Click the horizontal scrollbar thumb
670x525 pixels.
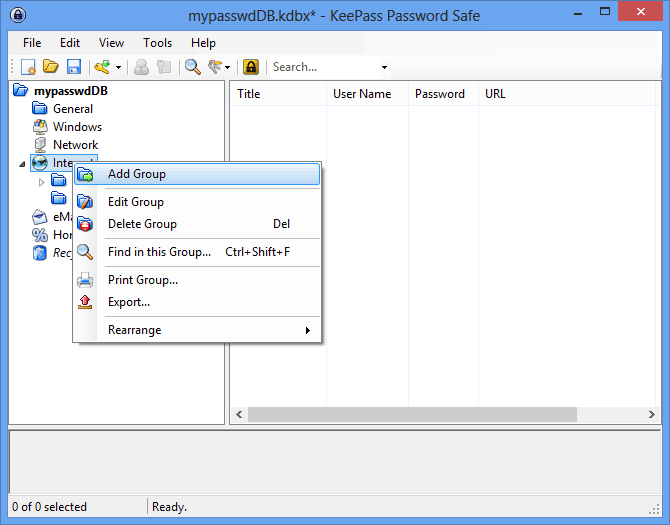412,414
